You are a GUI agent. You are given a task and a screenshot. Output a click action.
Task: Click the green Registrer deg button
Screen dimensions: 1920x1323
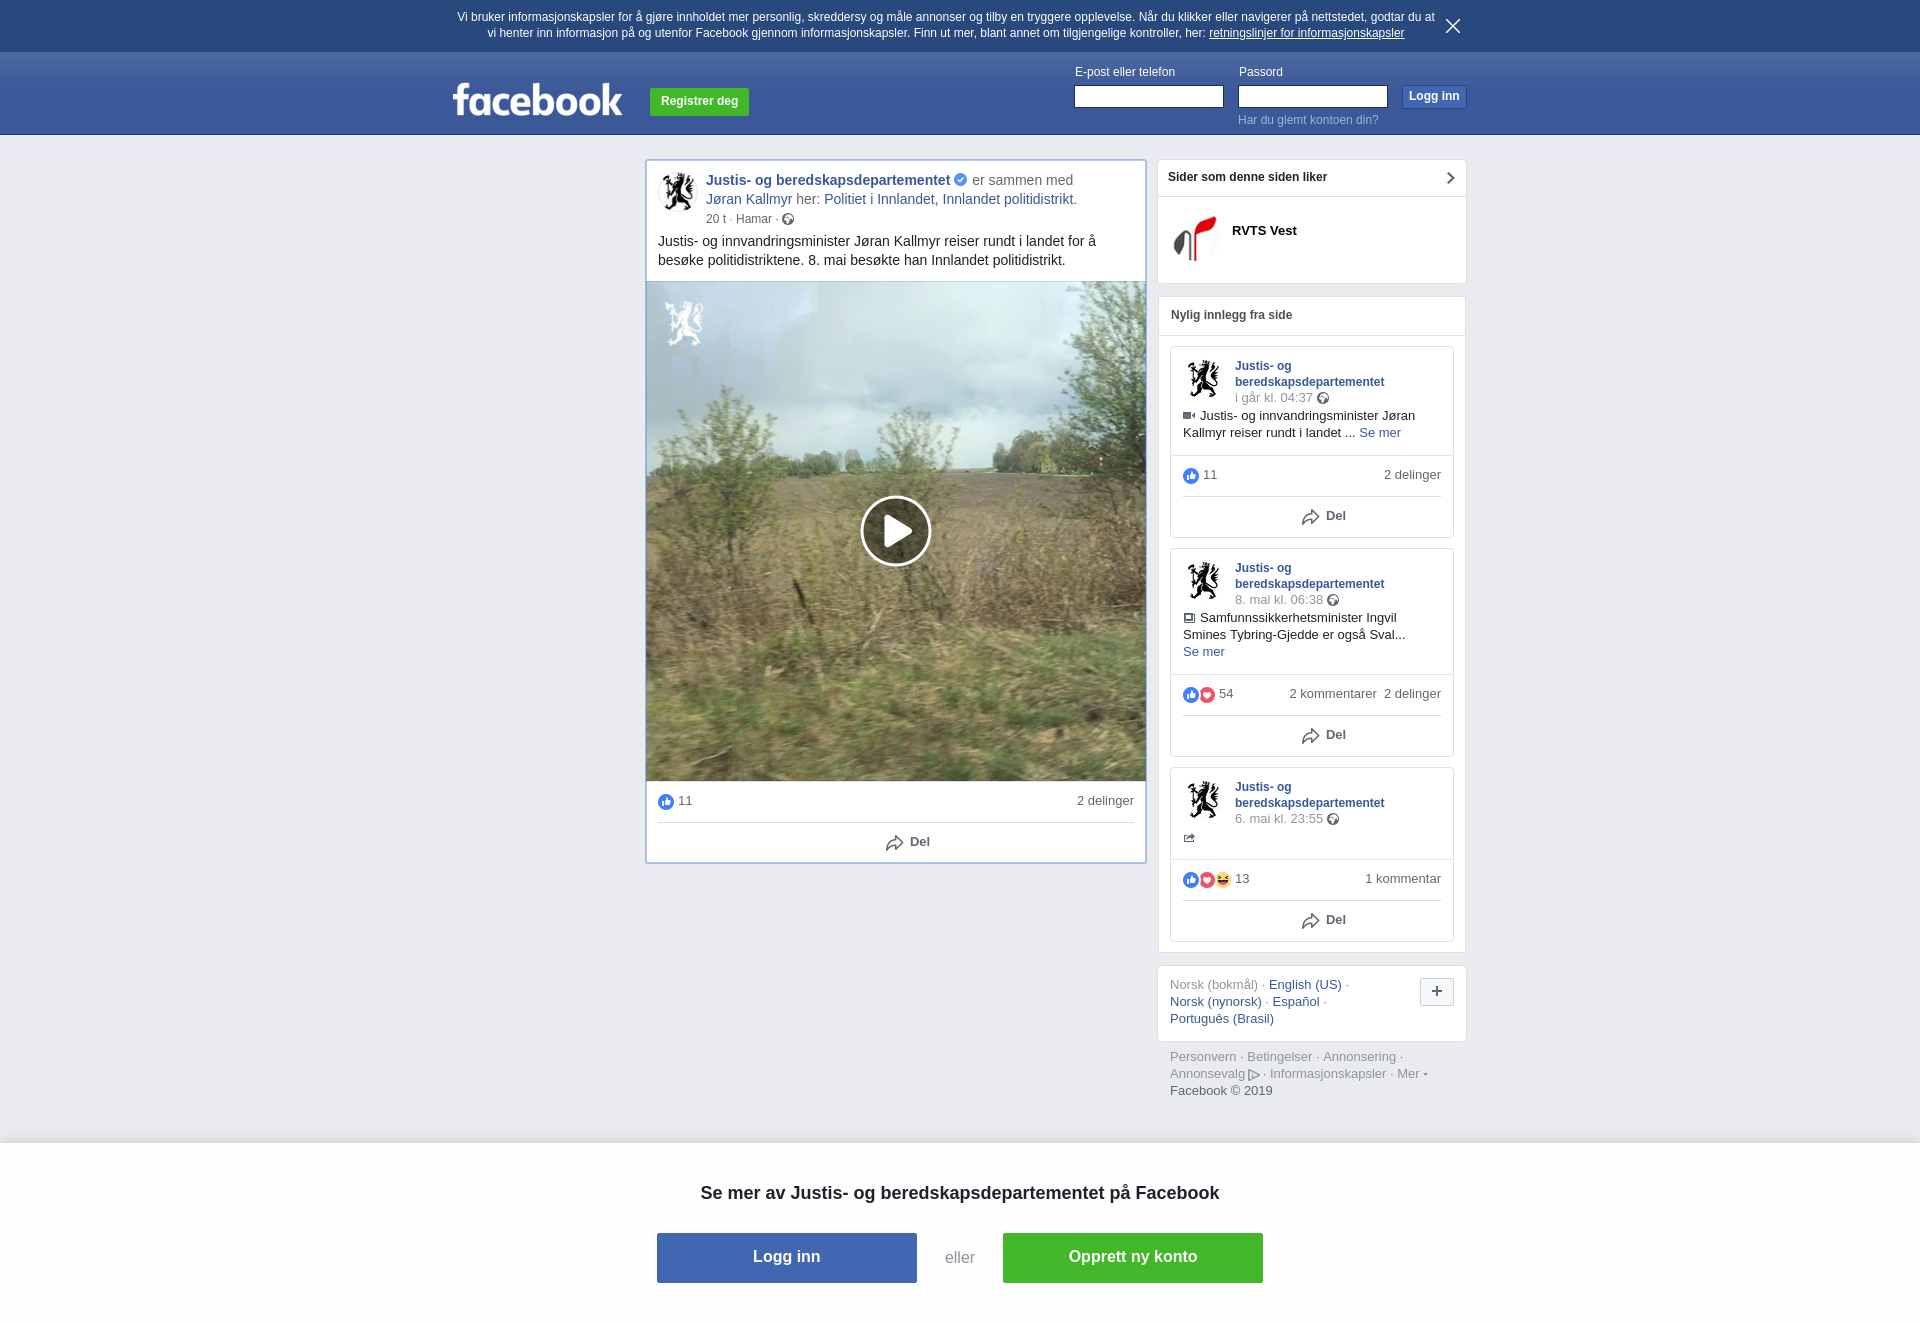point(699,102)
